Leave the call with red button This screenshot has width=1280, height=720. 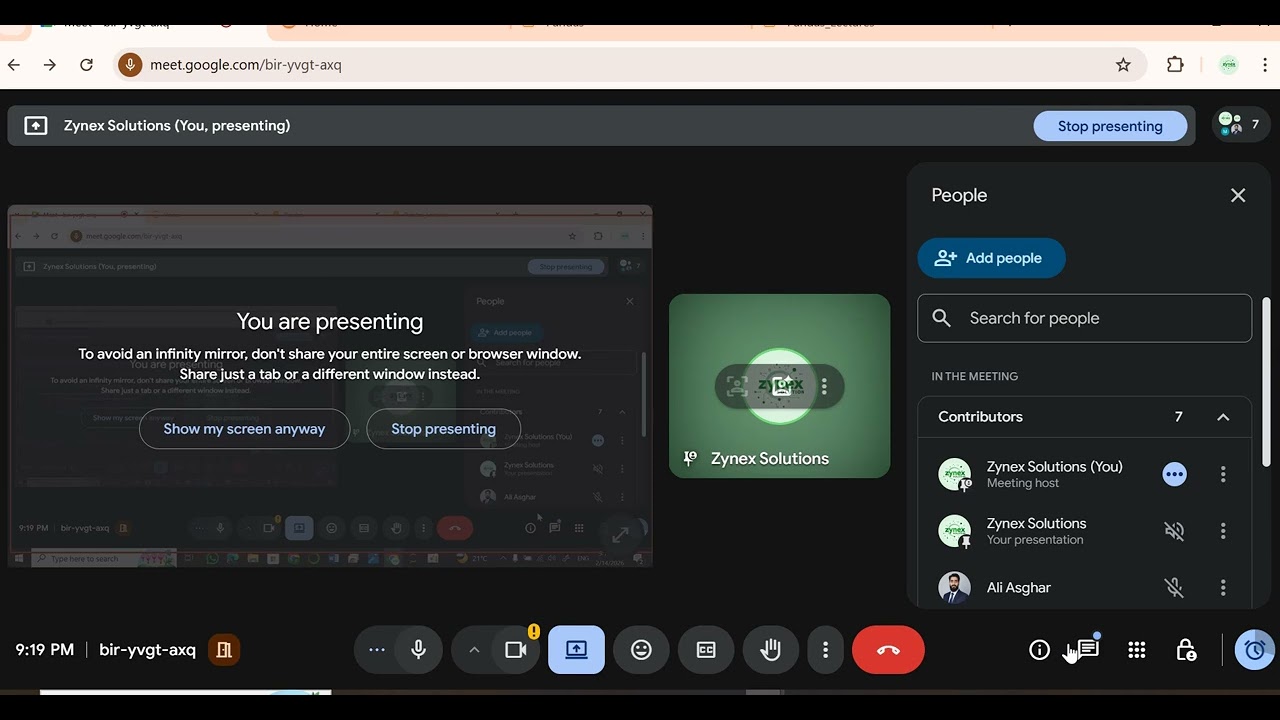[888, 650]
